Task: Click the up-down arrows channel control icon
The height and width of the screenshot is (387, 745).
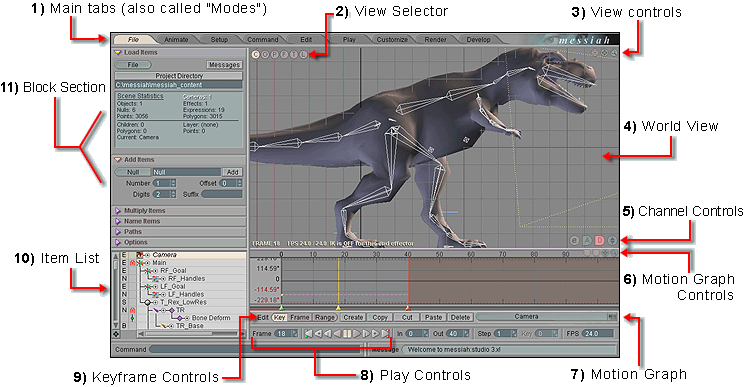Action: pyautogui.click(x=612, y=240)
